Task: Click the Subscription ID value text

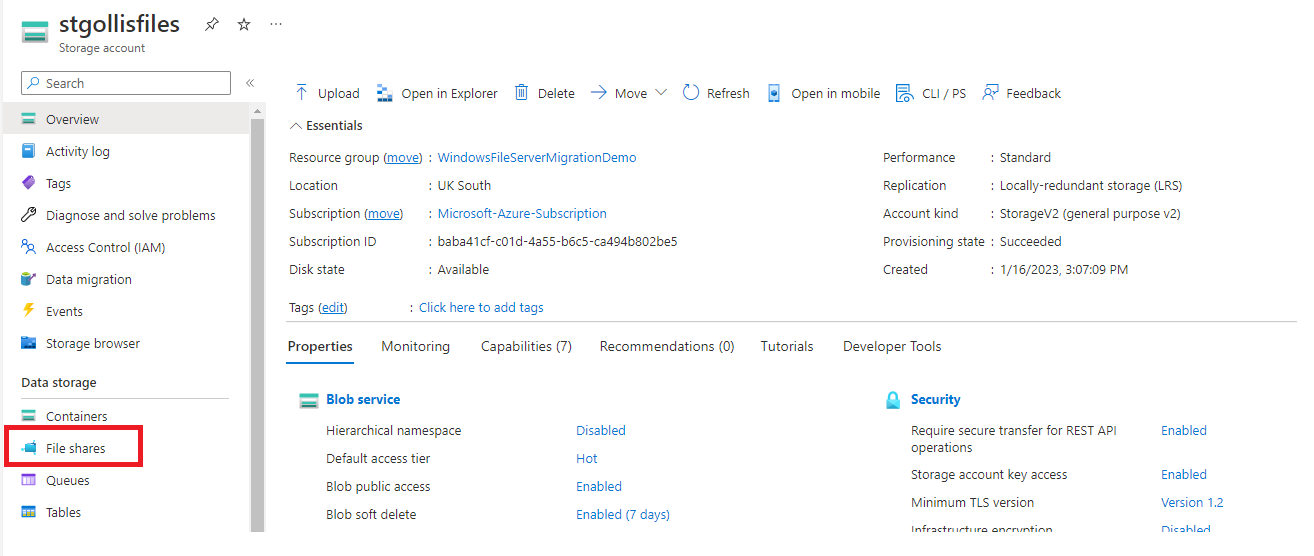Action: pos(557,242)
